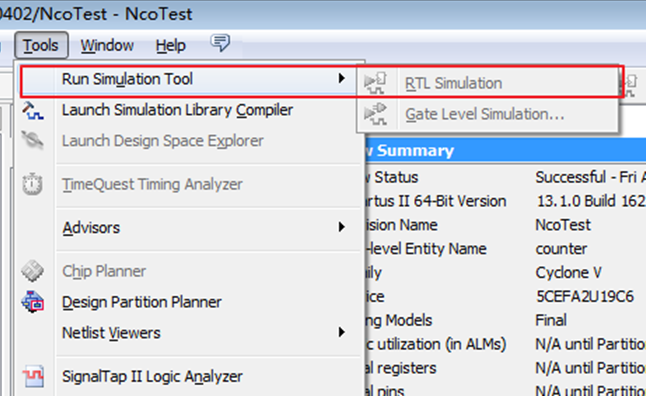This screenshot has width=654, height=398.
Task: Select Chip Planner menu entry
Action: (104, 271)
